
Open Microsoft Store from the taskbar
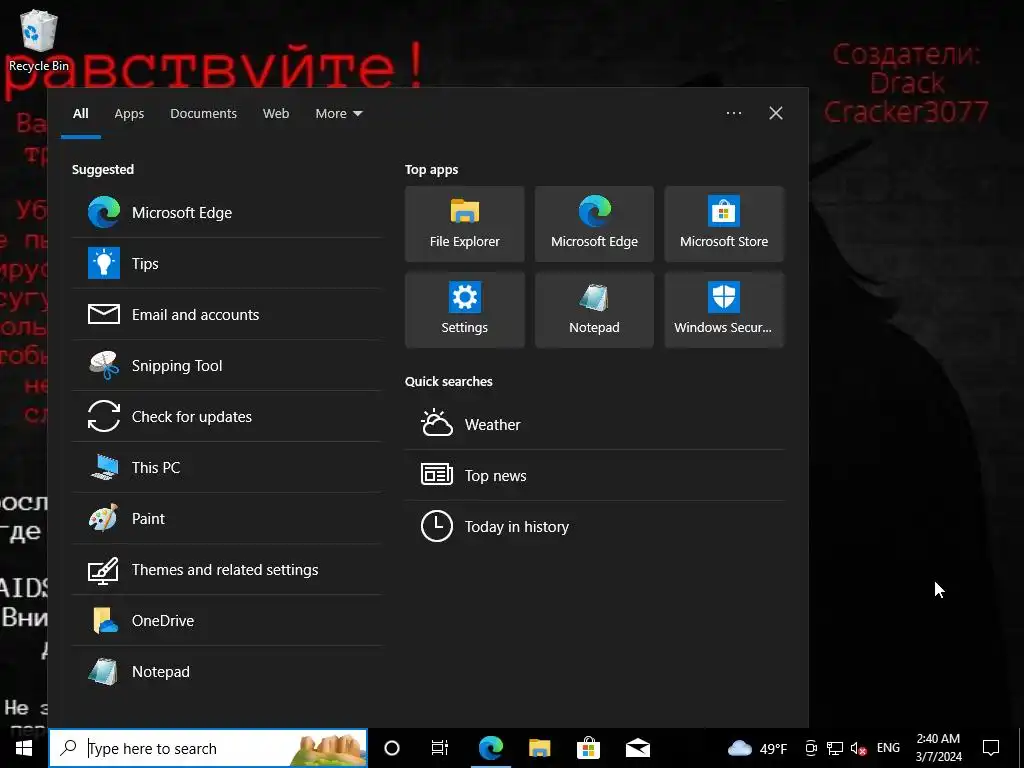pyautogui.click(x=588, y=748)
